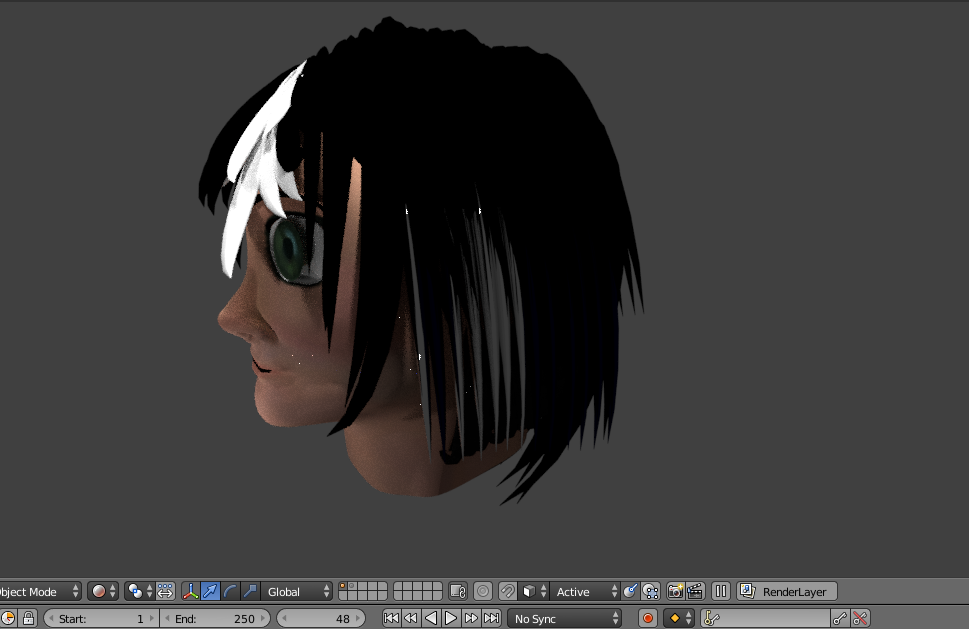Toggle automatic keyframe record button
969x629 pixels.
coord(648,618)
